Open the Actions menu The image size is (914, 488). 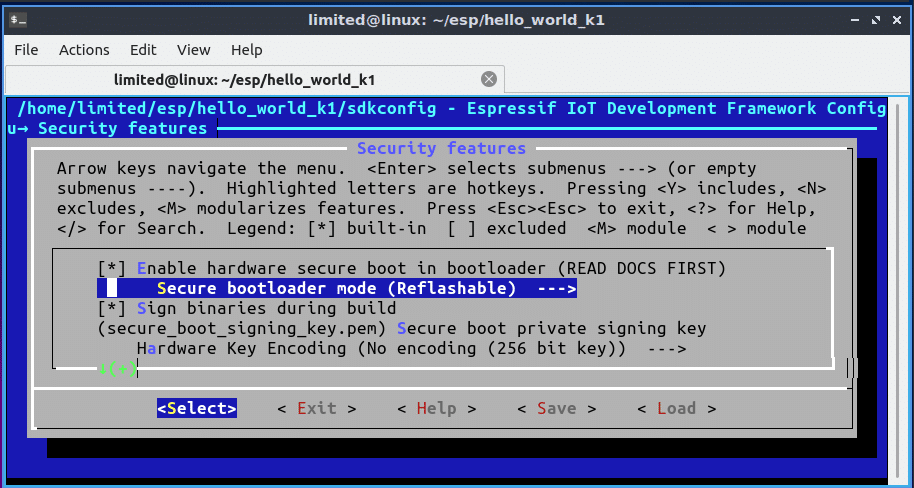84,49
